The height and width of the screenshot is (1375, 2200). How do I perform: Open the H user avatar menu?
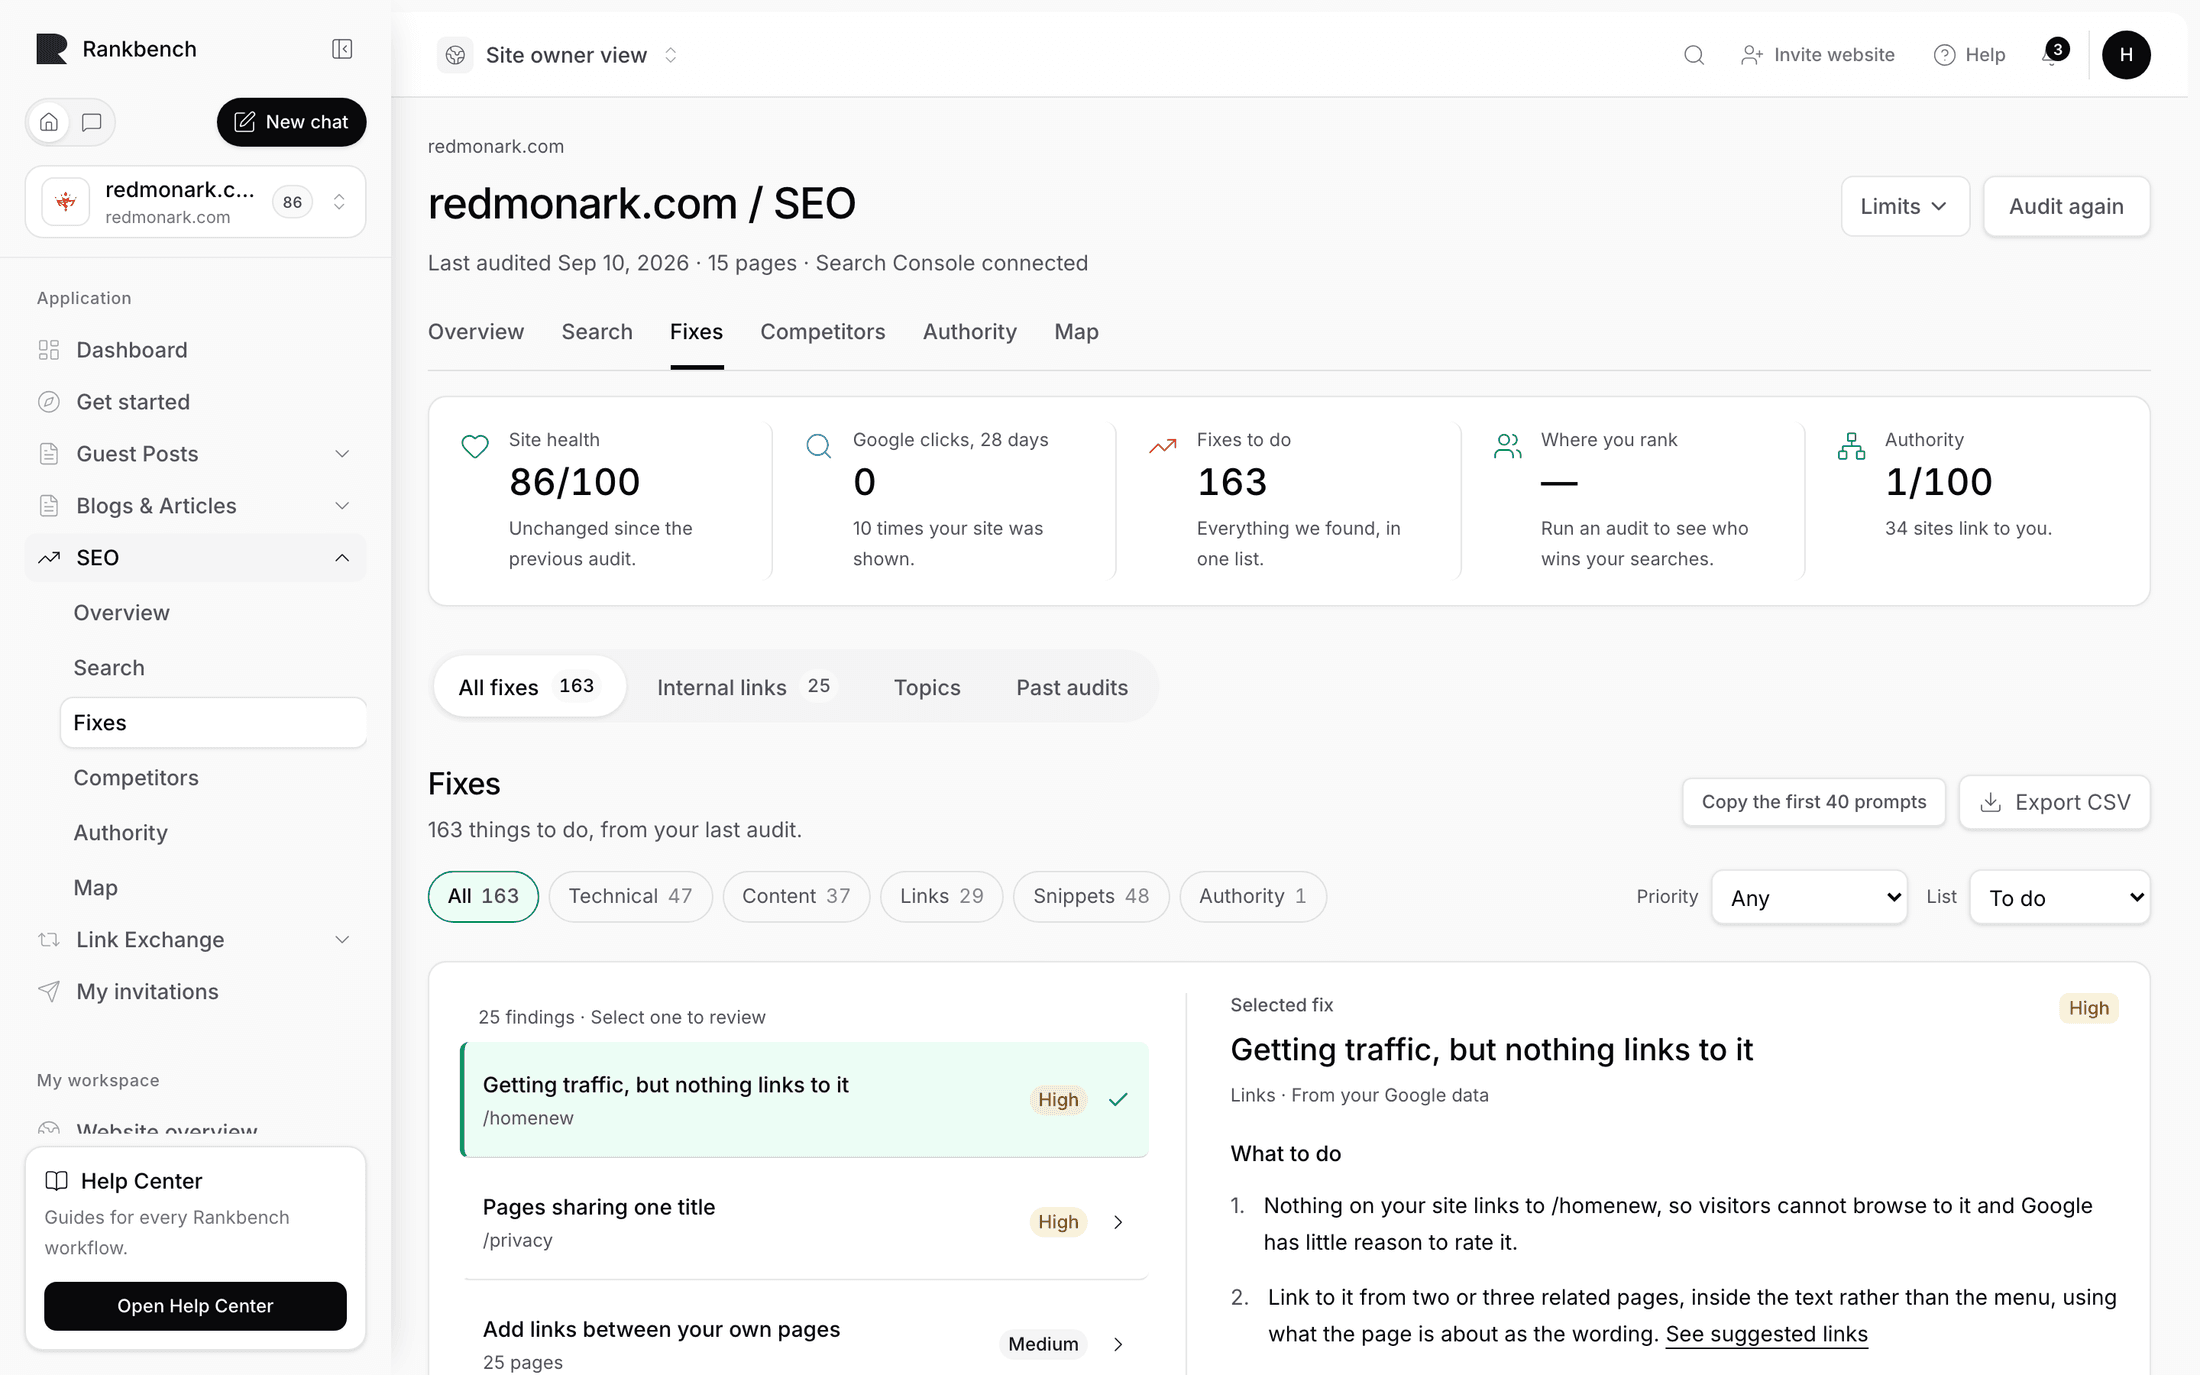pyautogui.click(x=2126, y=55)
